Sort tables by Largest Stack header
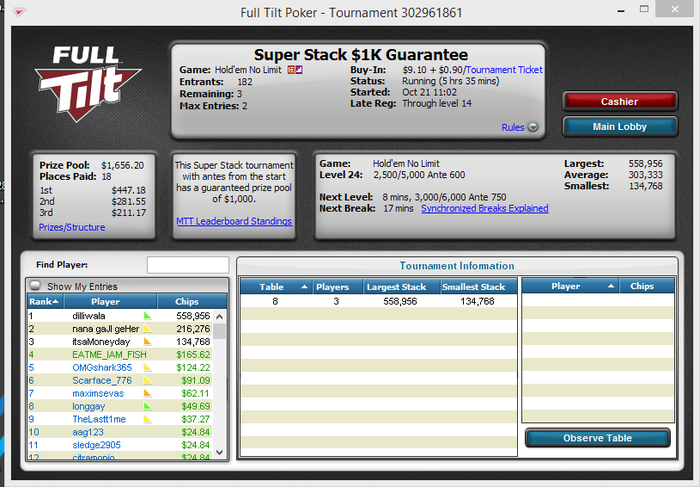 (x=401, y=287)
